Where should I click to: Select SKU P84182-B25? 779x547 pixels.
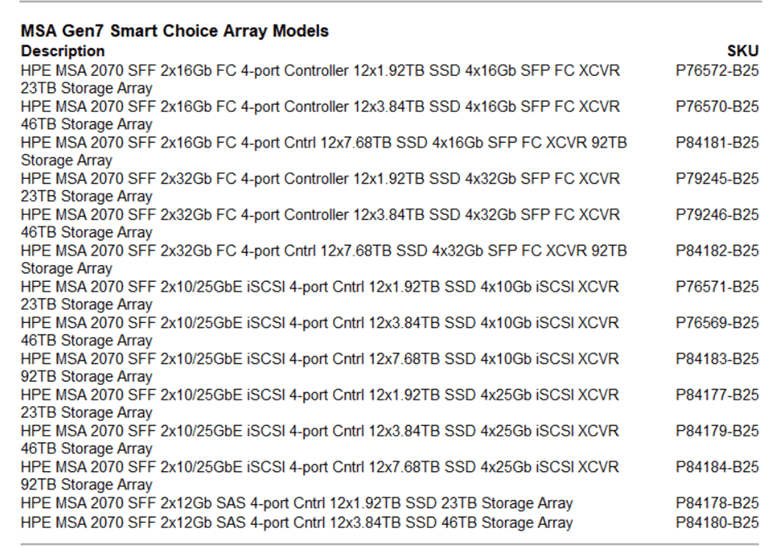pyautogui.click(x=717, y=251)
